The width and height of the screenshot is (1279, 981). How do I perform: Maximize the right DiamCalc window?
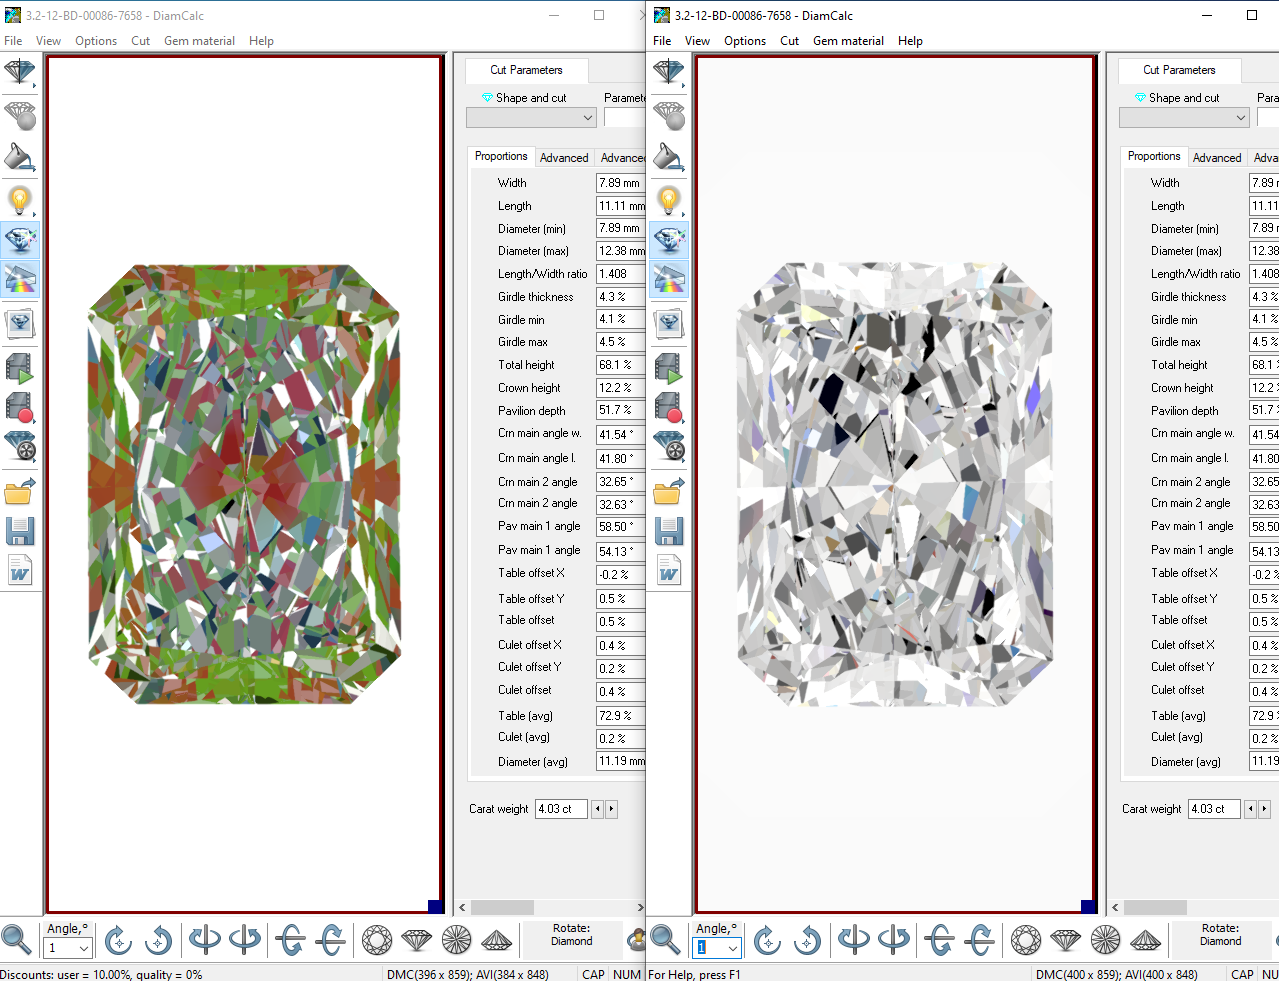pyautogui.click(x=1251, y=15)
